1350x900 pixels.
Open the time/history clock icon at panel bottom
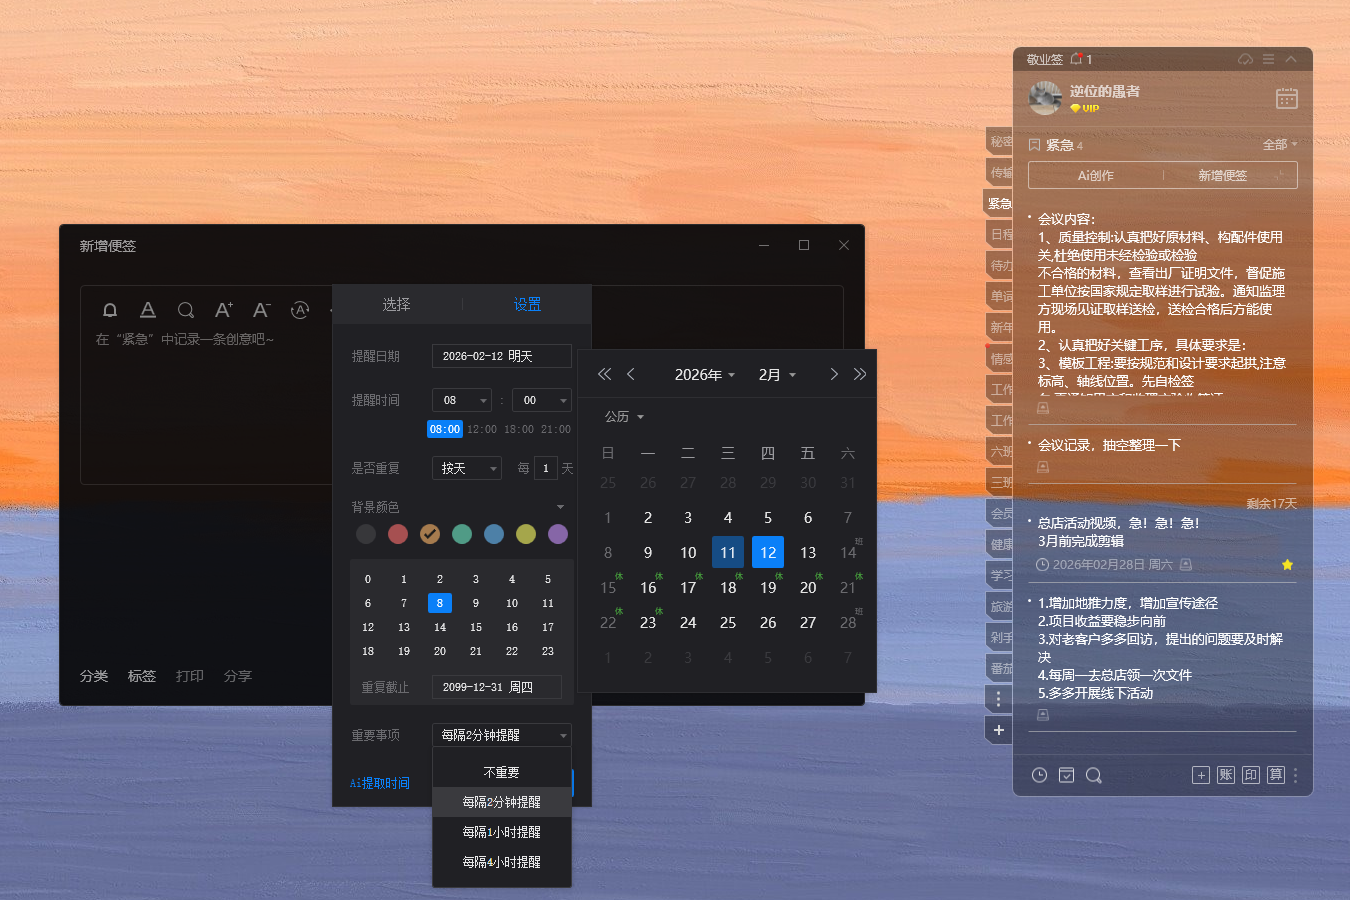pos(1039,775)
